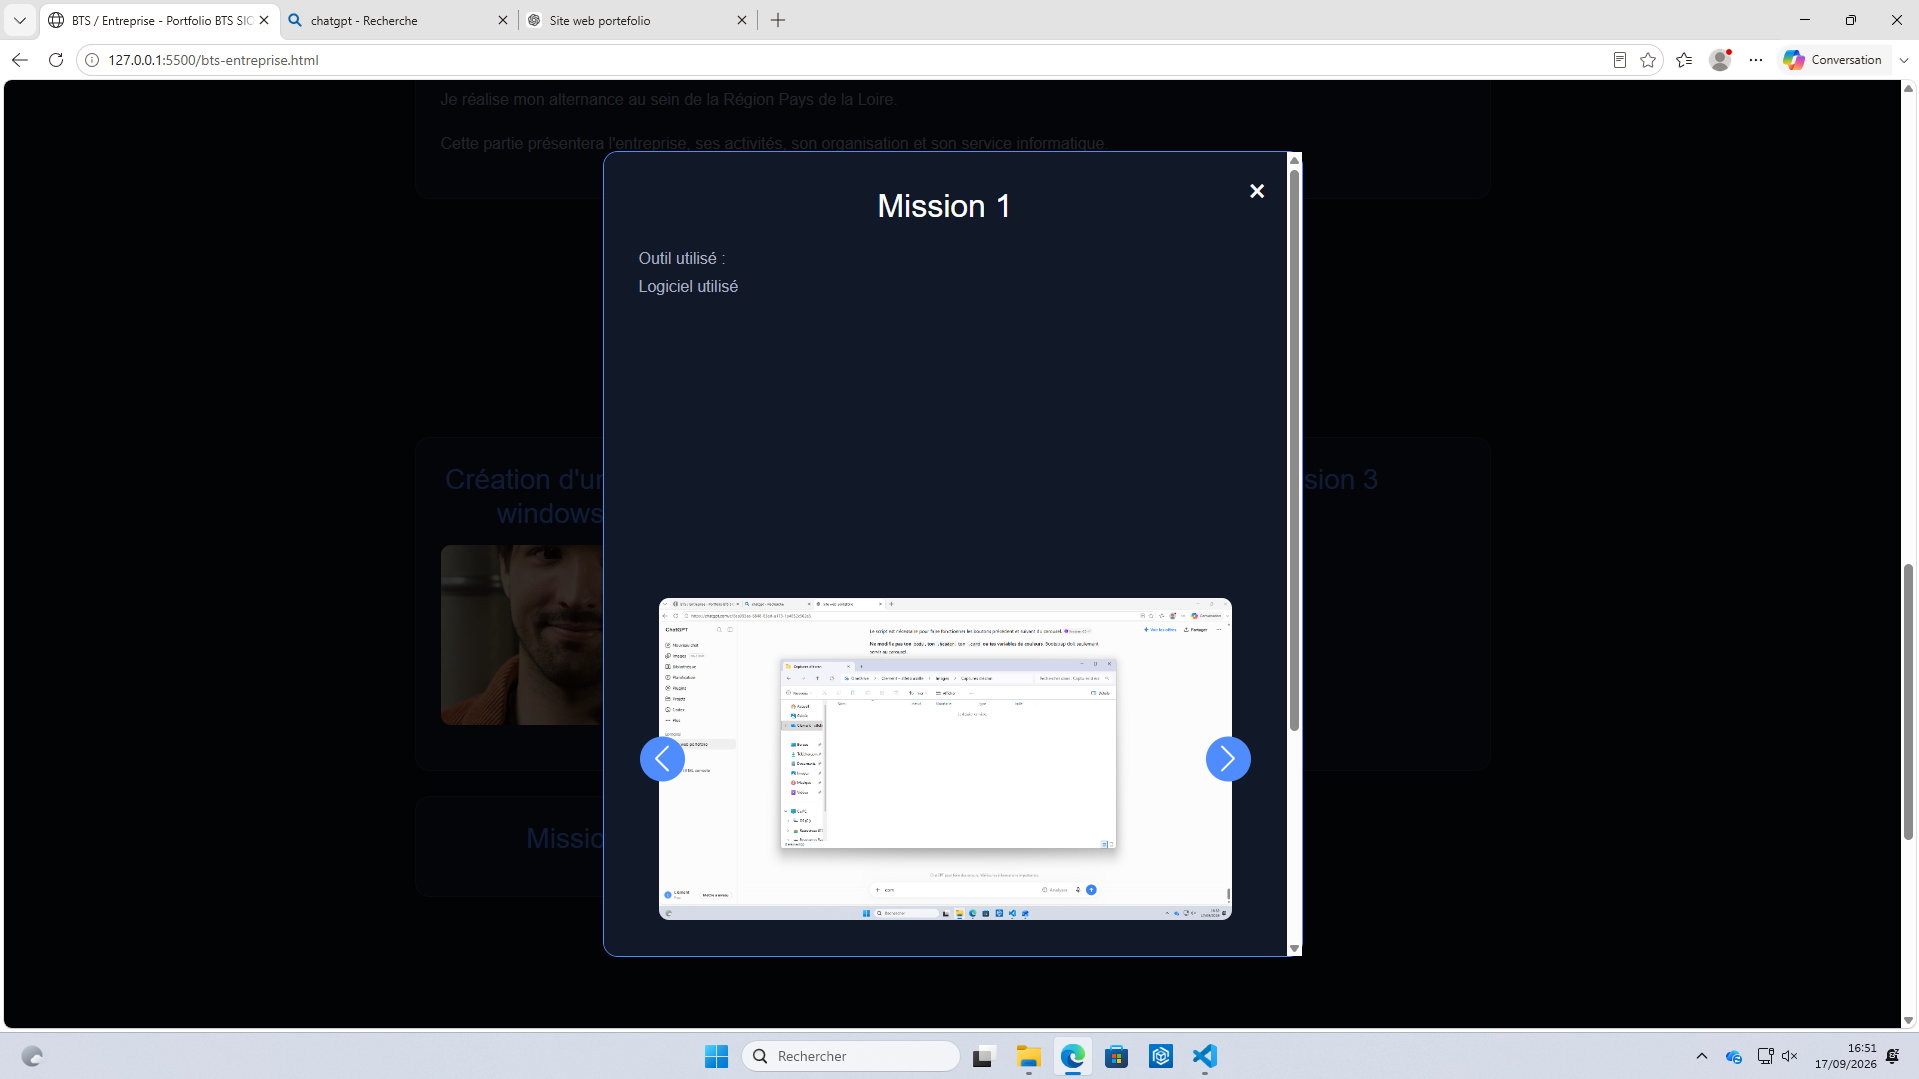
Task: View site information icon in address bar
Action: [92, 60]
